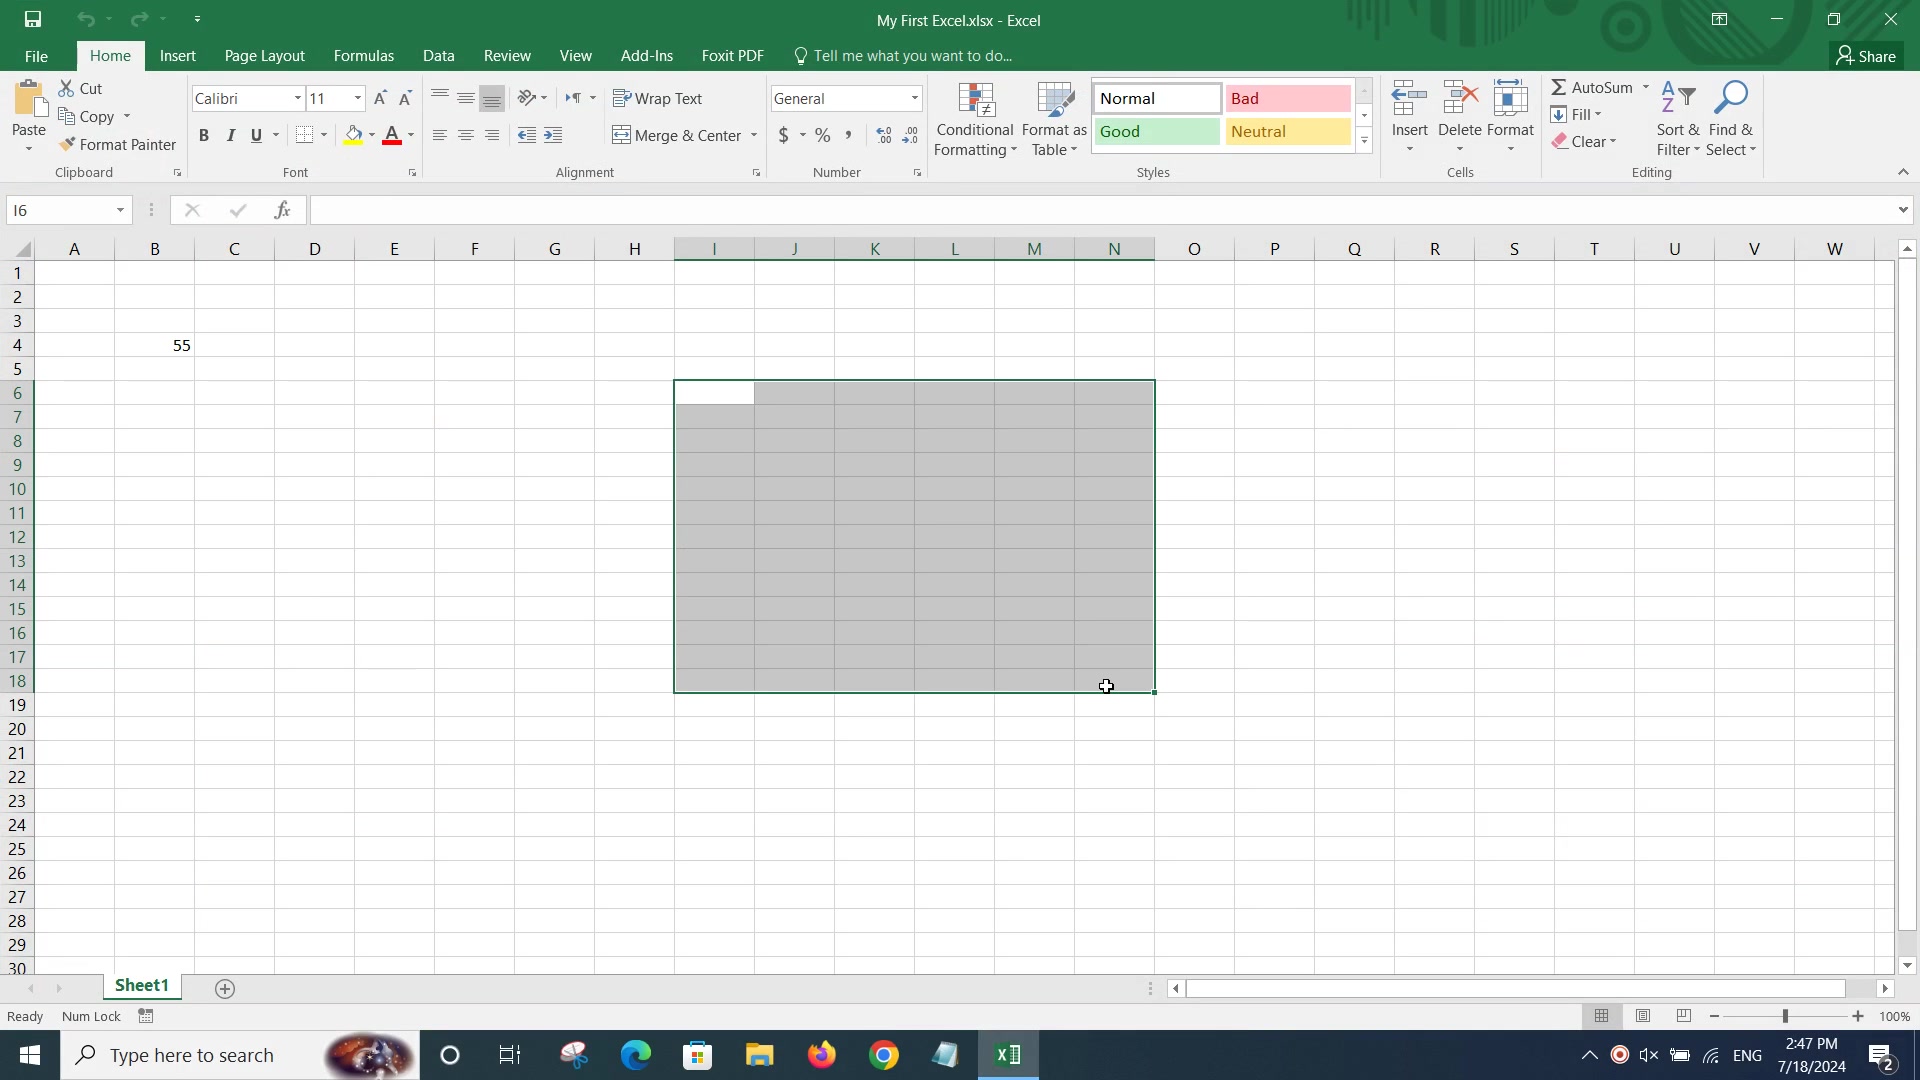Open the Page Layout tab
The height and width of the screenshot is (1080, 1920).
[x=264, y=56]
